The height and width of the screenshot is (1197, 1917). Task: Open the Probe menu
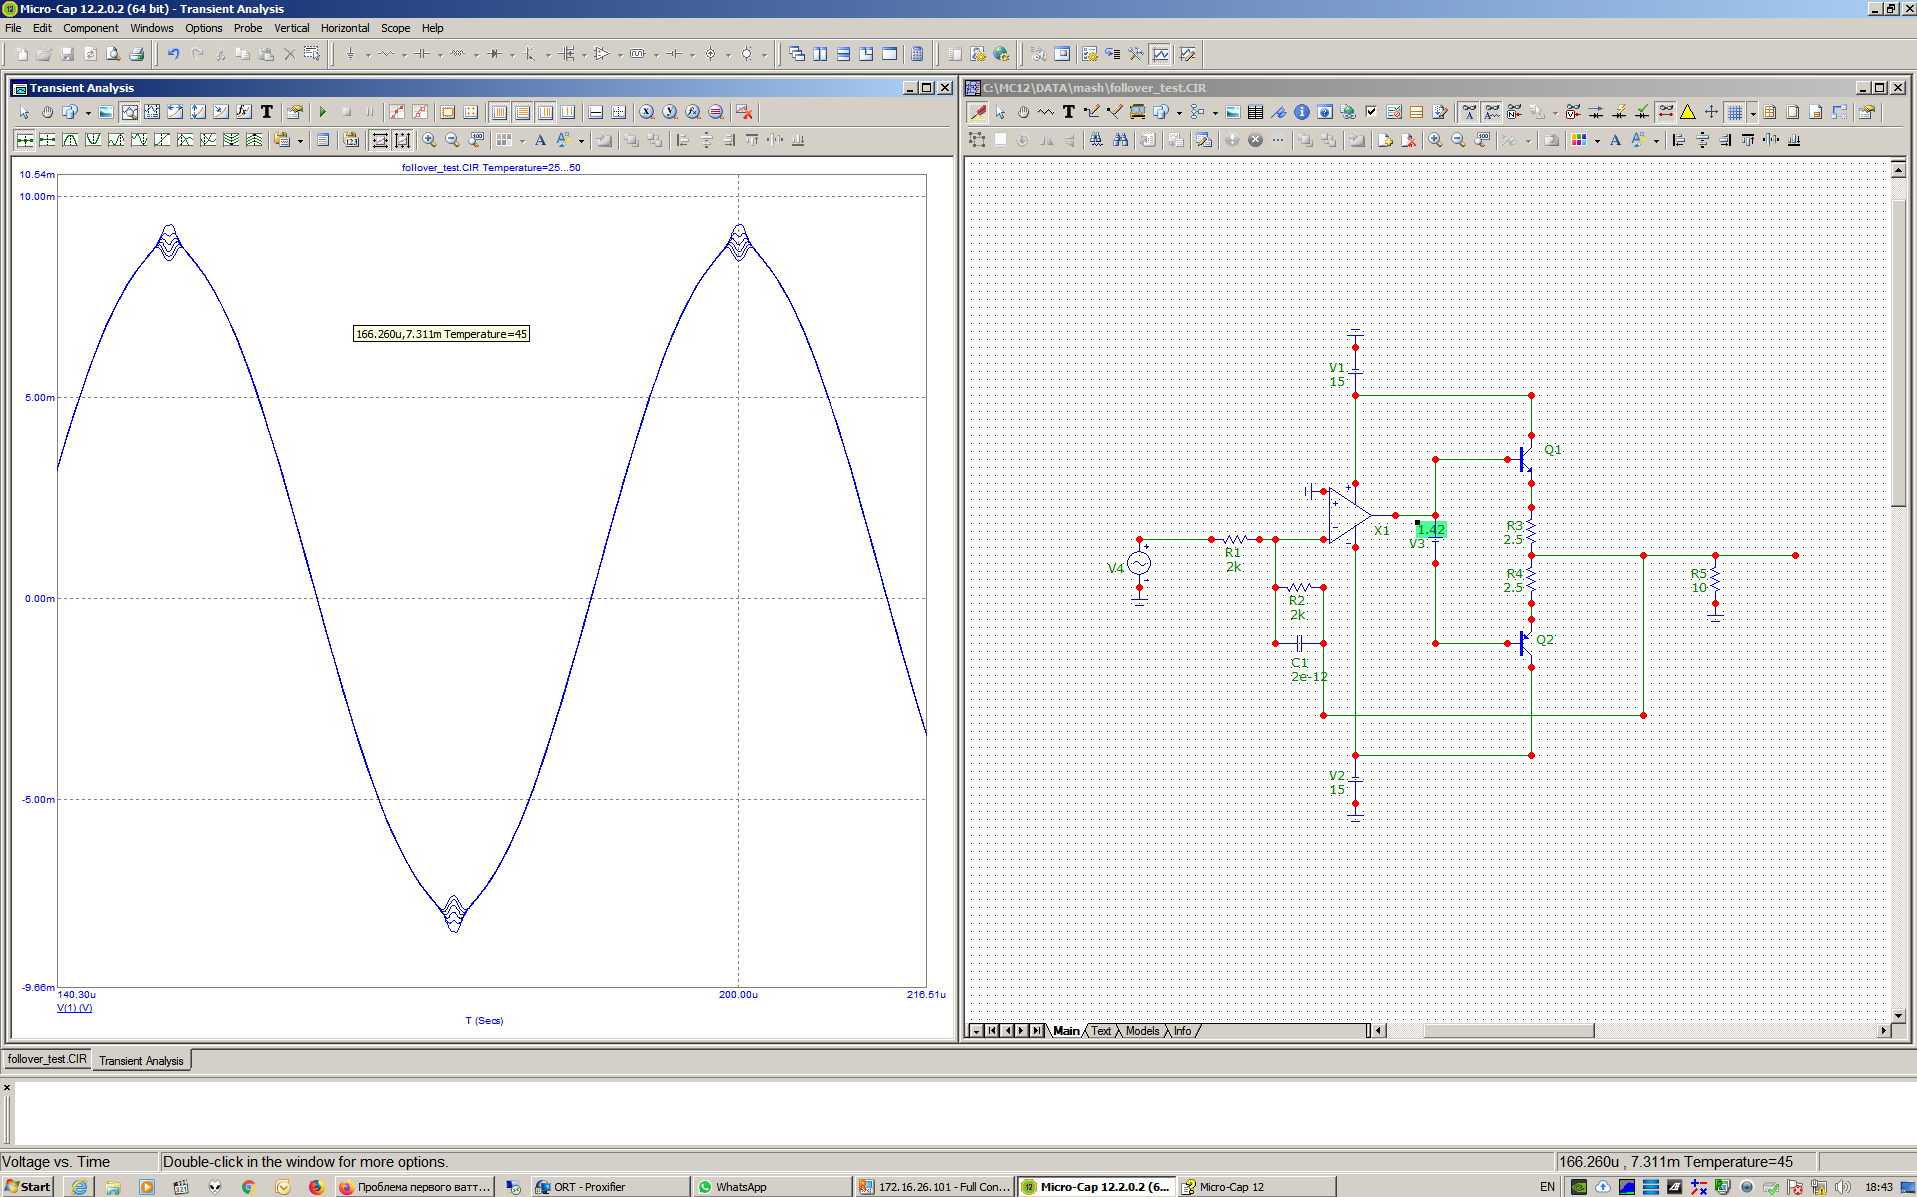(248, 28)
